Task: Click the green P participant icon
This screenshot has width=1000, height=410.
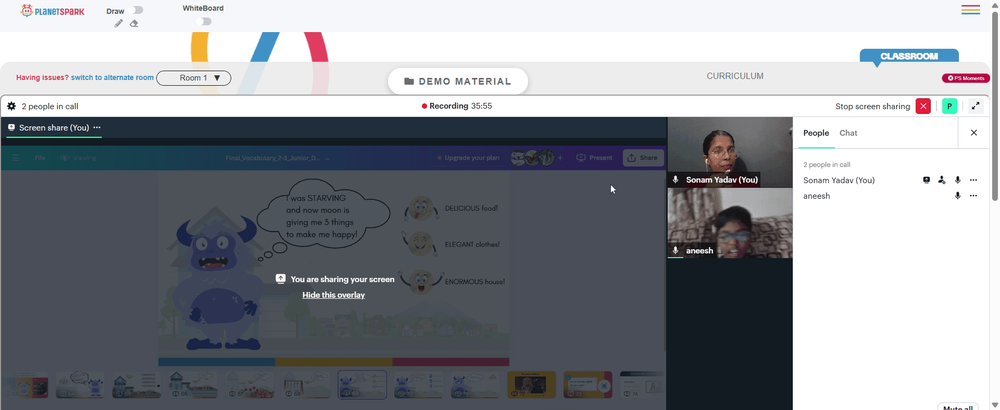Action: (950, 106)
